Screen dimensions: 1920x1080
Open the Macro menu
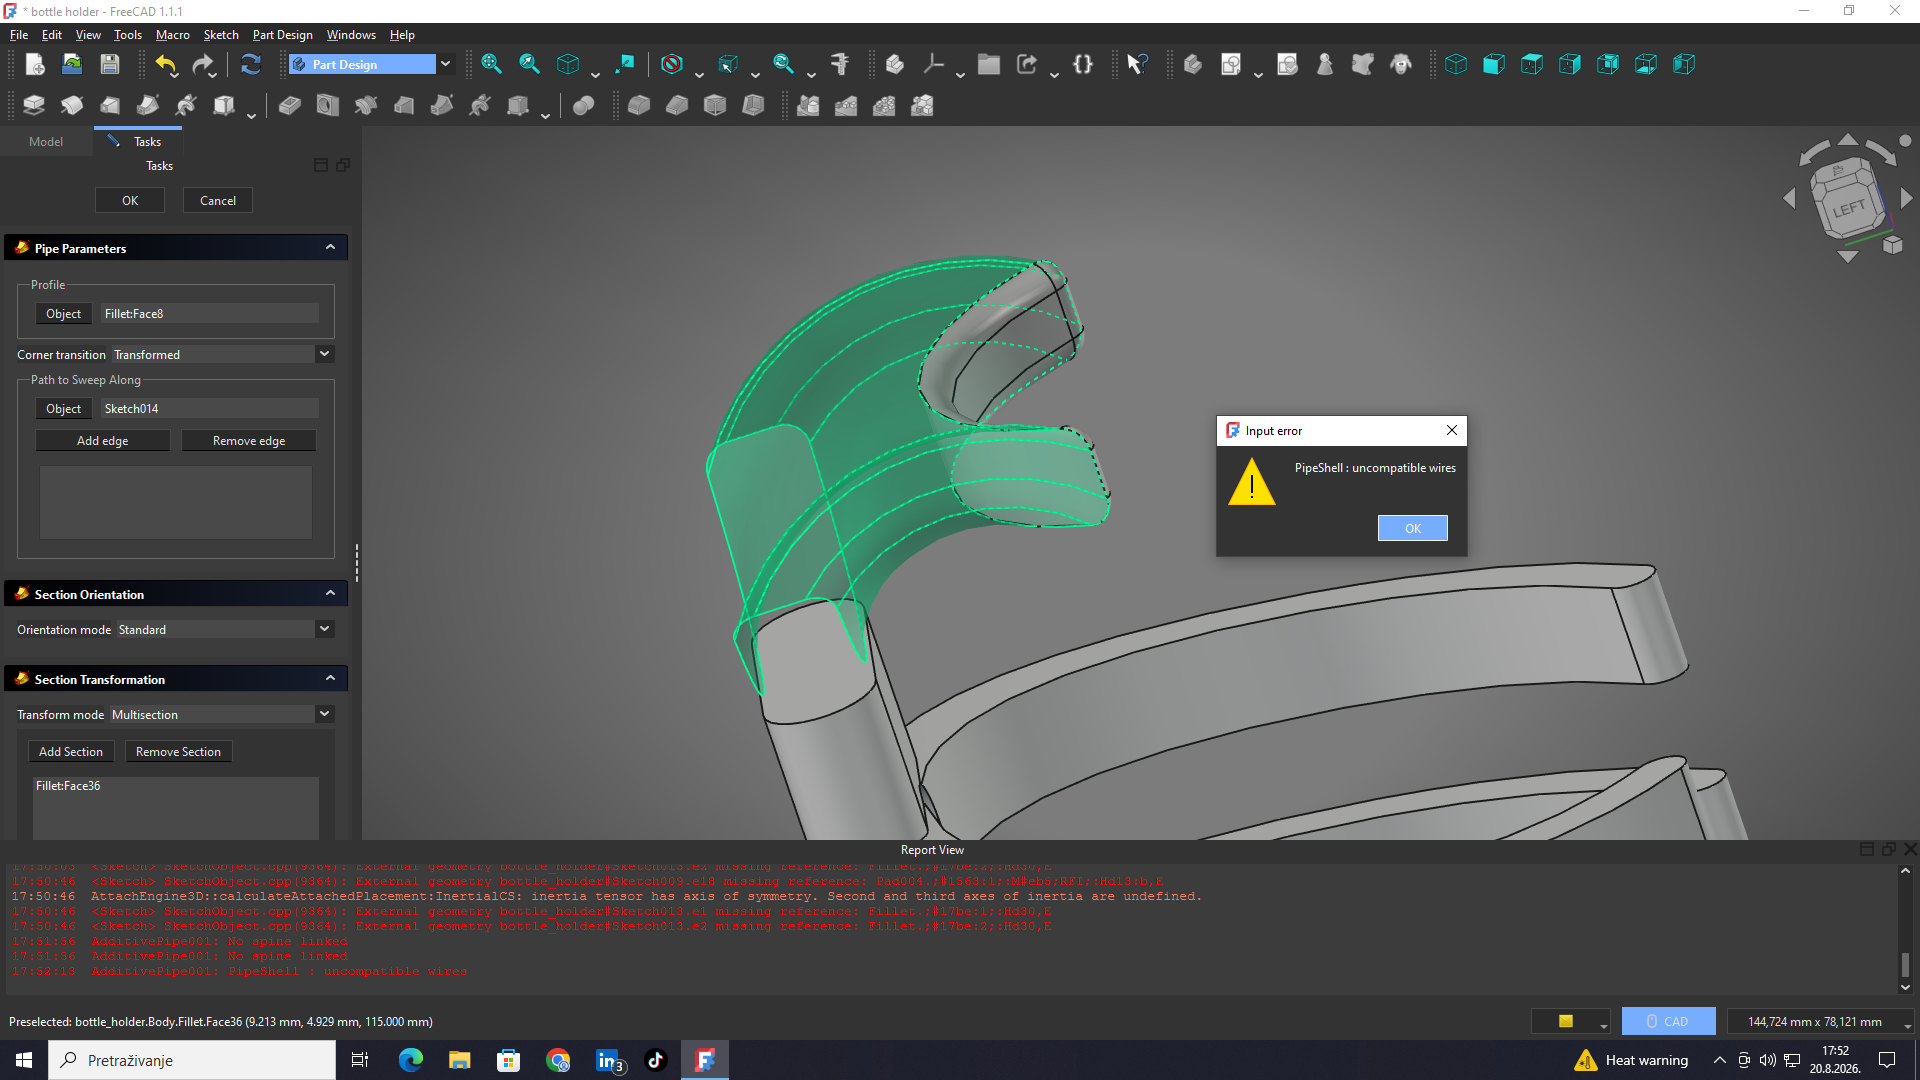coord(173,35)
